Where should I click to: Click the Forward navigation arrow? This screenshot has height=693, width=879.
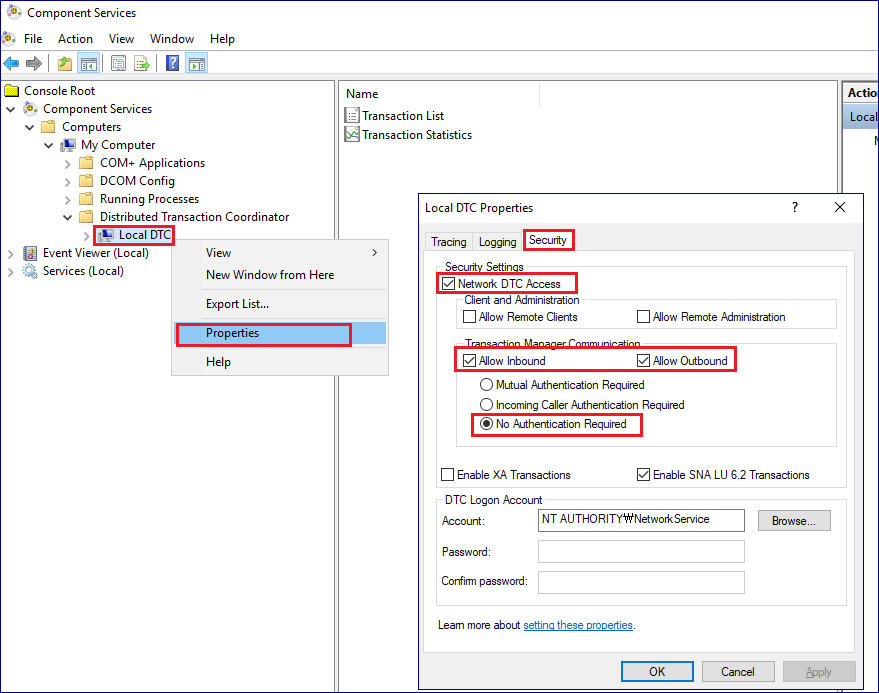33,62
